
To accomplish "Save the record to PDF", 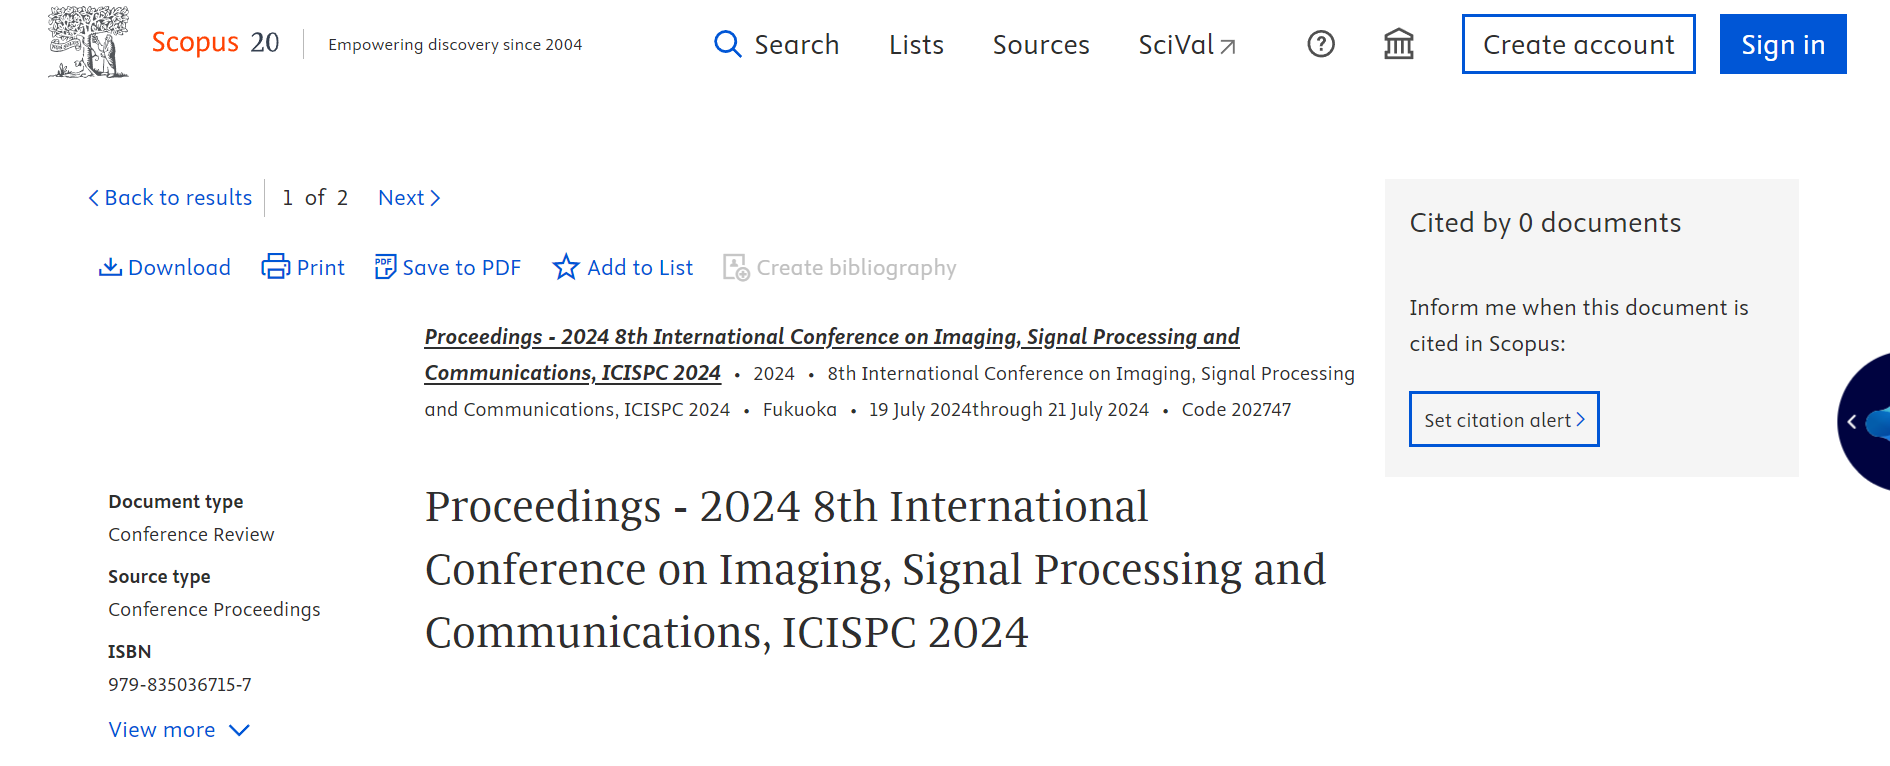I will 448,267.
